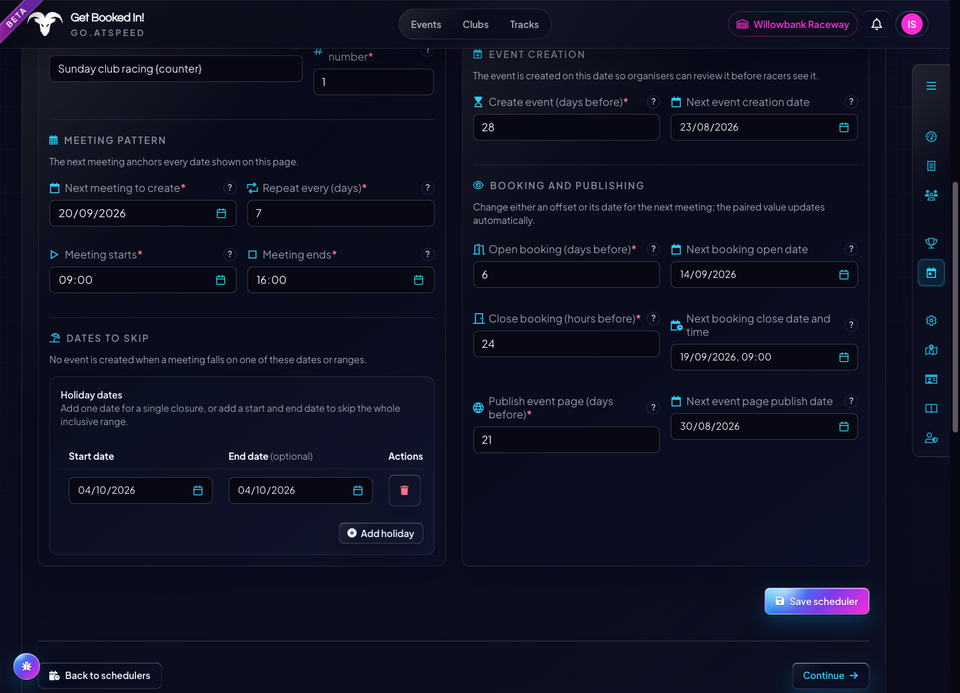
Task: Open the map pin icon in the sidebar
Action: point(931,350)
